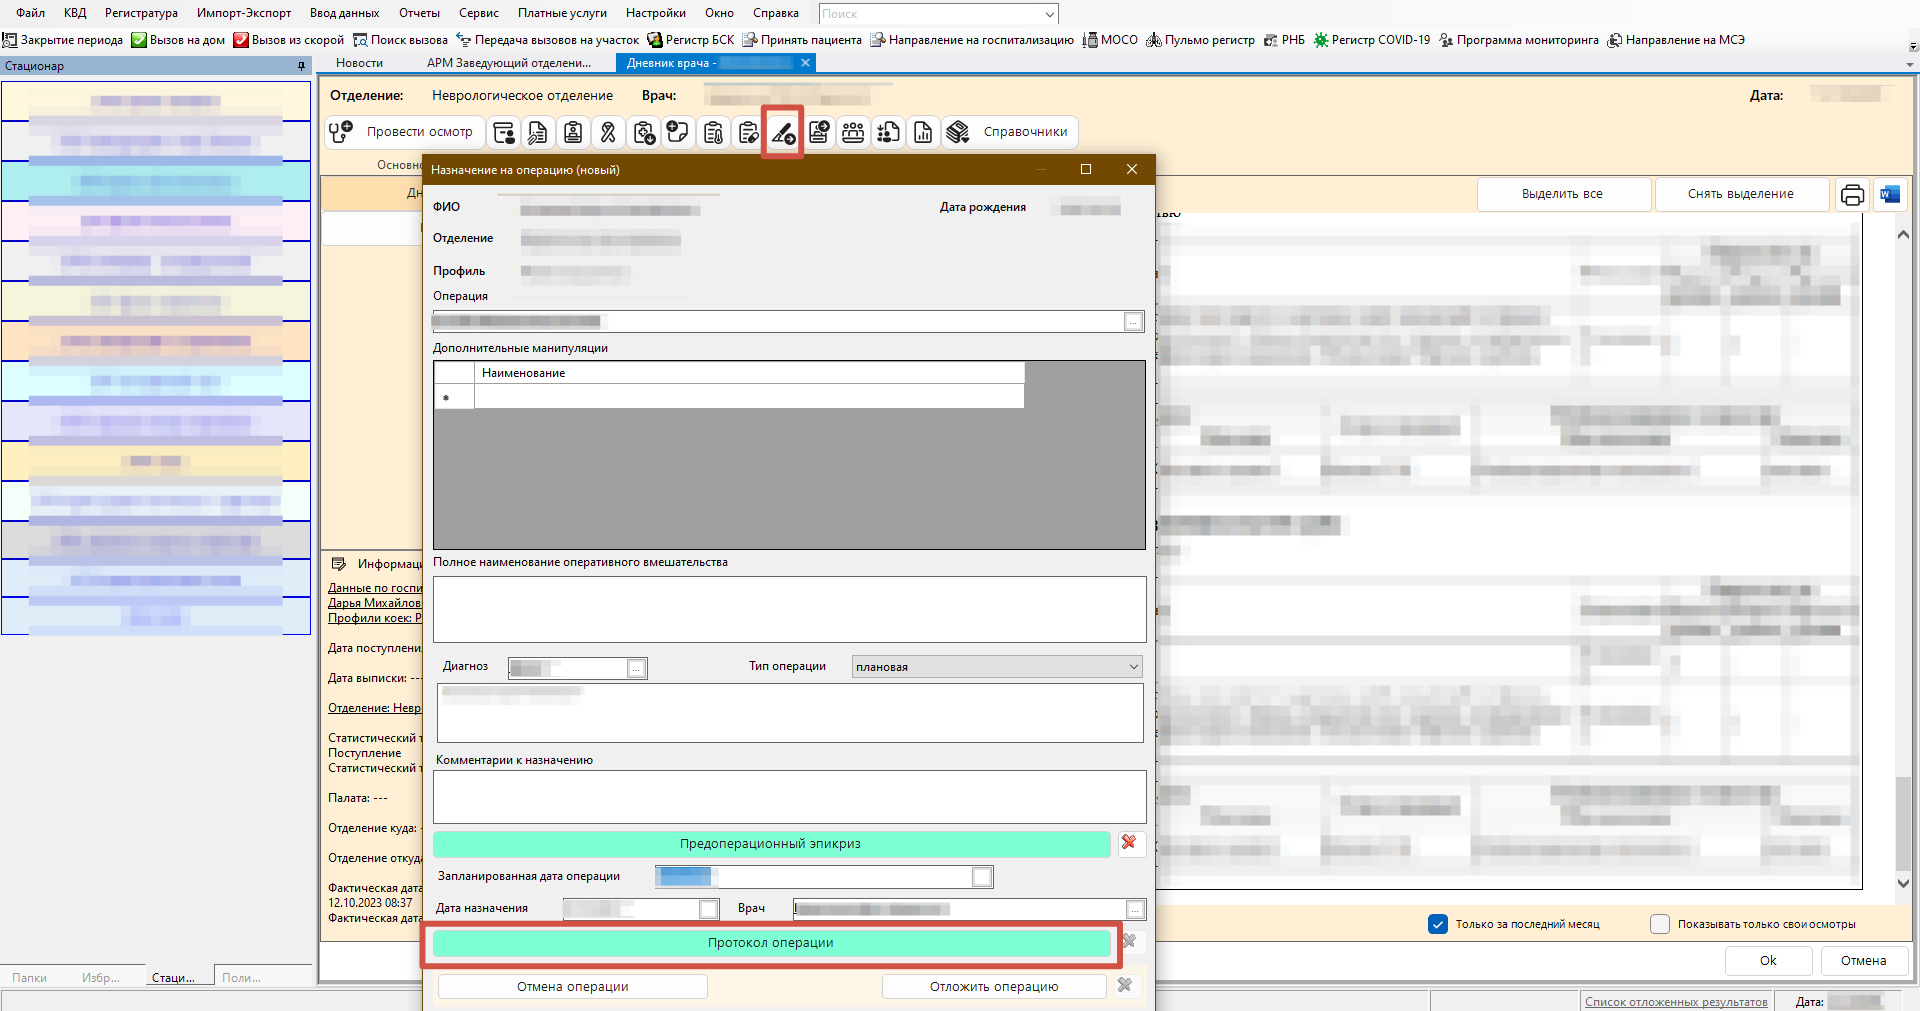Expand the tab list overflow arrow
This screenshot has height=1011, width=1920.
click(1910, 65)
